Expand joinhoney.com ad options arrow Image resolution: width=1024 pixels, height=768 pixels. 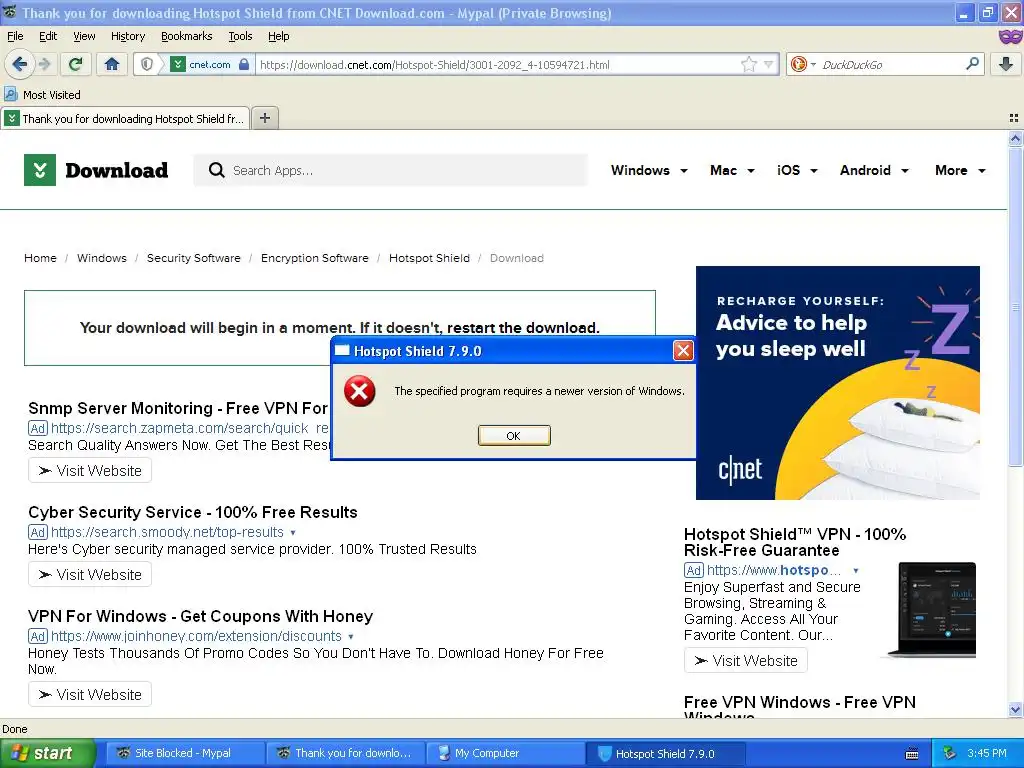pos(351,636)
